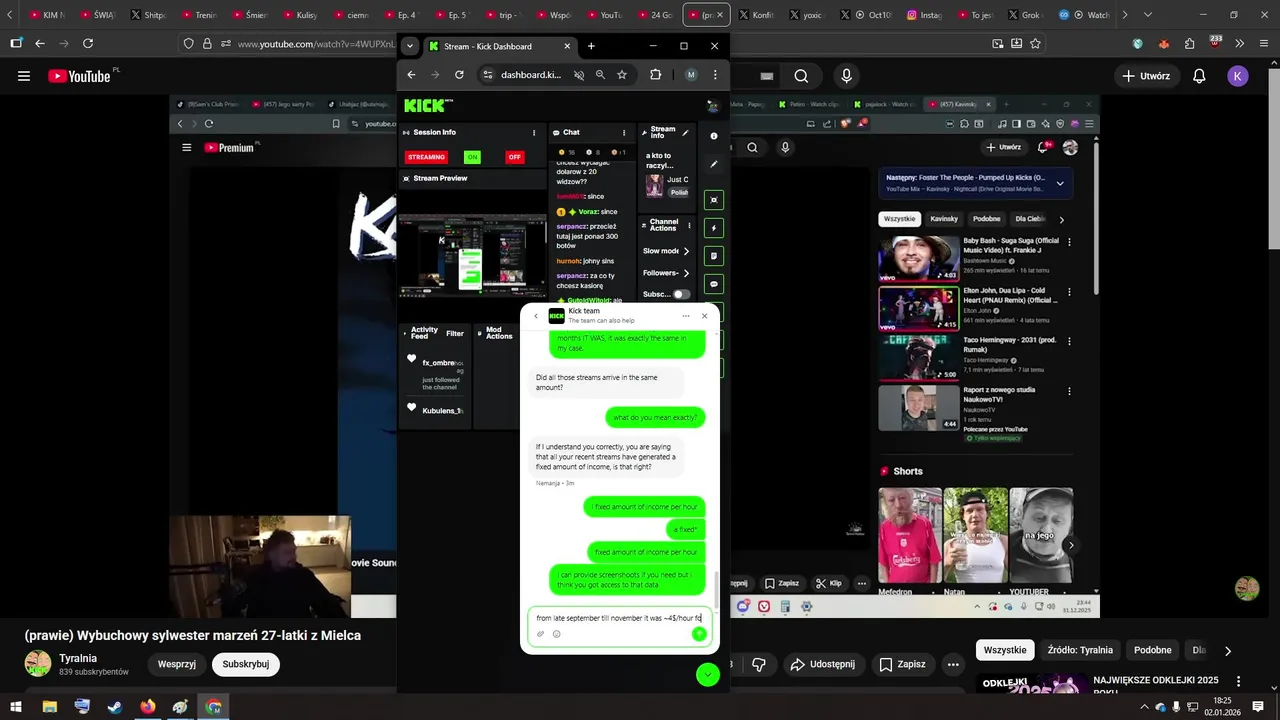Click the Kick dashboard info sidebar icon
This screenshot has width=1280, height=720.
point(714,136)
